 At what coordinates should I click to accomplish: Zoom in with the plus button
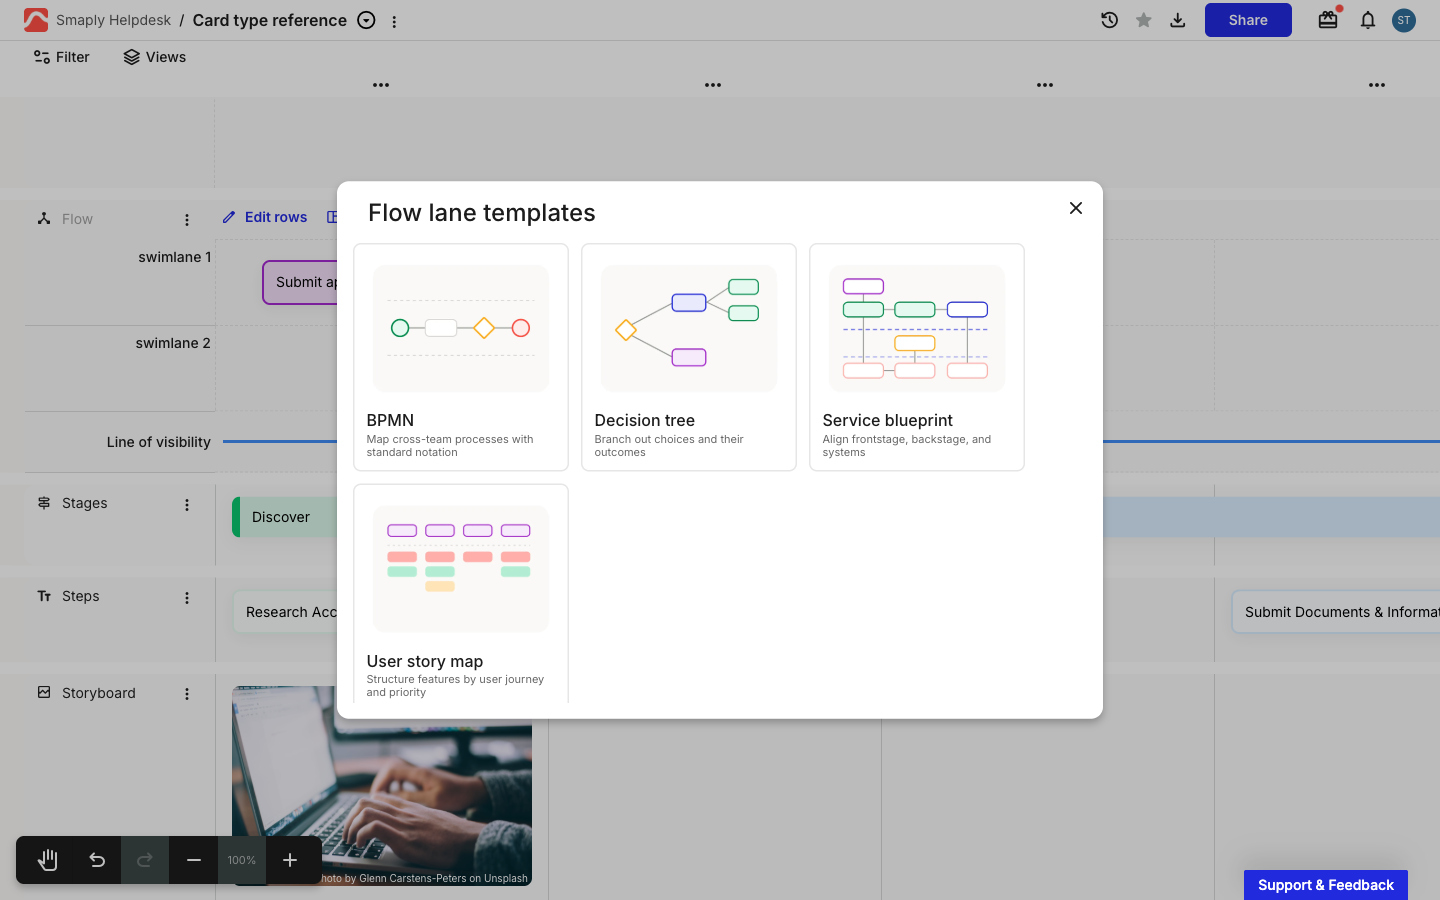290,860
